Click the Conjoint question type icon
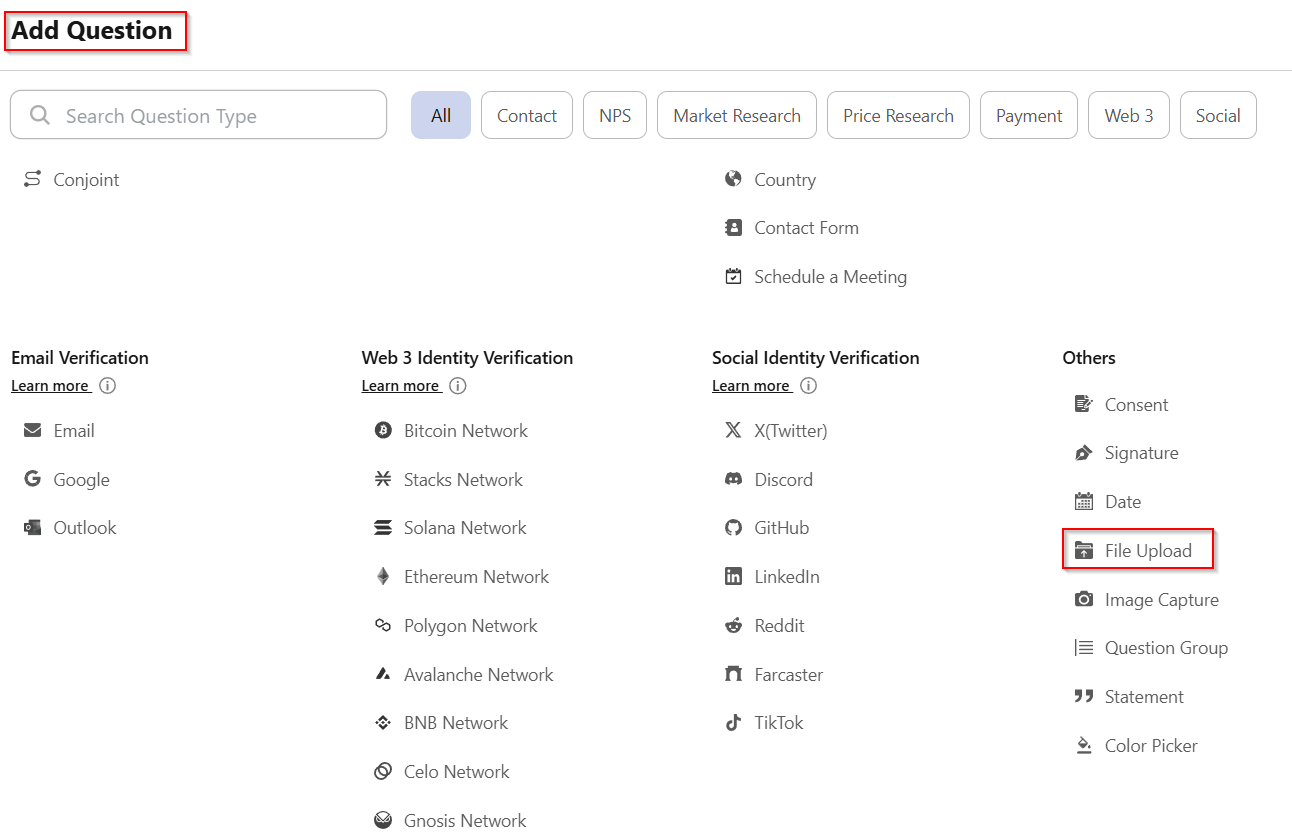Image resolution: width=1292 pixels, height=838 pixels. click(x=33, y=179)
